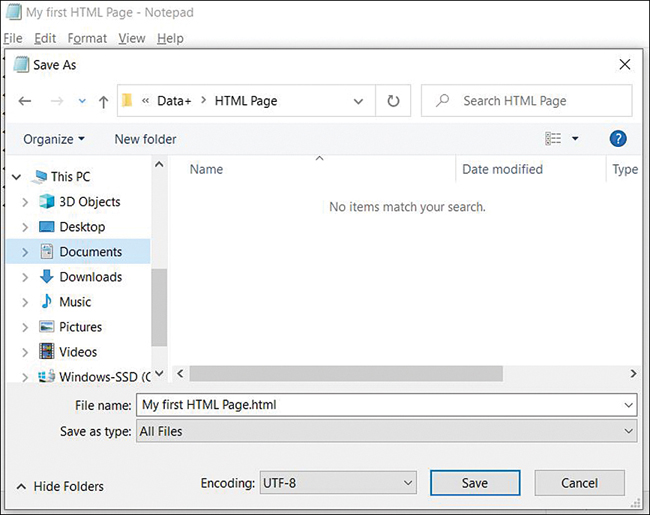This screenshot has height=515, width=650.
Task: Click the Videos filmstrip icon
Action: [x=46, y=352]
